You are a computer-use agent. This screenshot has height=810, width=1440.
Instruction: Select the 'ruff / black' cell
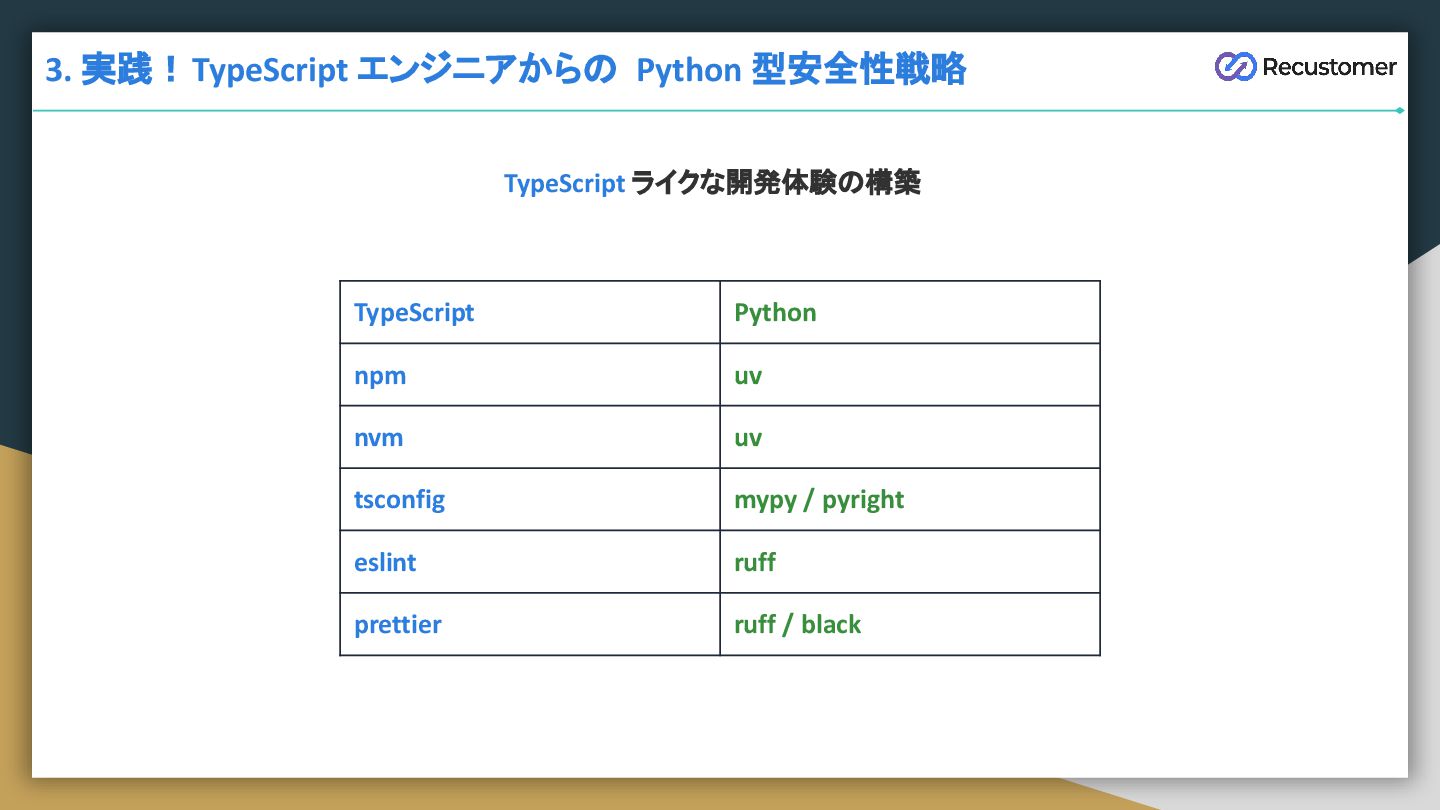pyautogui.click(x=910, y=624)
